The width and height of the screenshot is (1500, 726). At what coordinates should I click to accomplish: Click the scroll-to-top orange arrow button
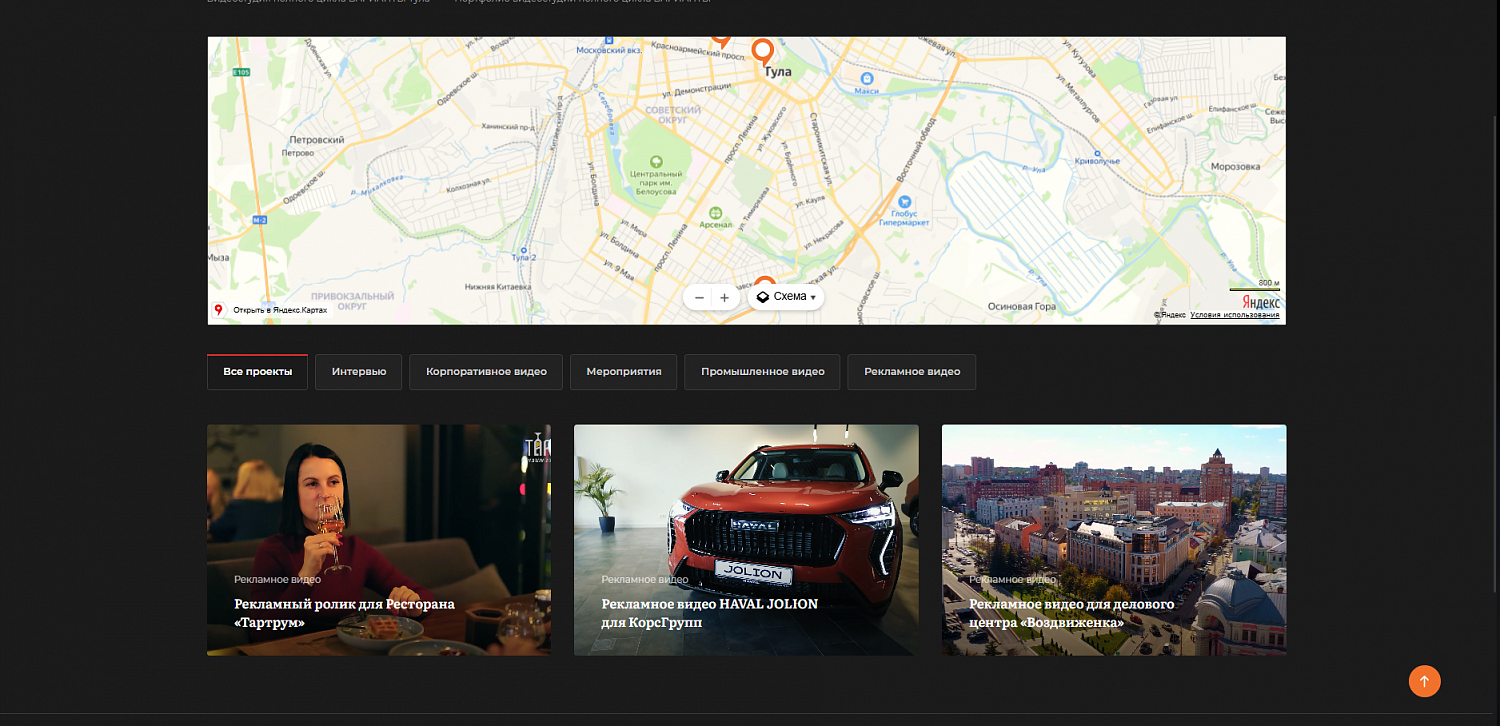[1424, 681]
